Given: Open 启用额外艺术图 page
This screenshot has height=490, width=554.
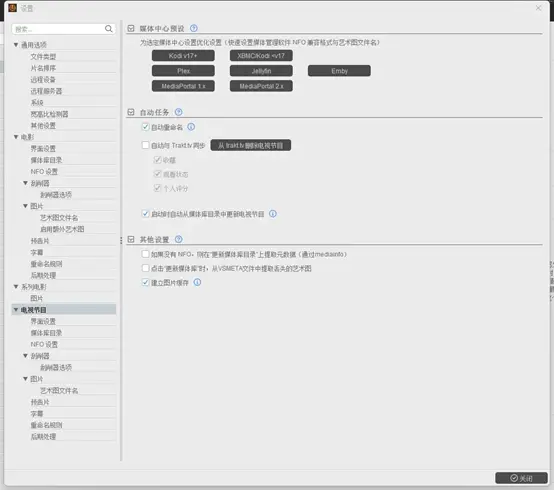Looking at the screenshot, I should (62, 229).
